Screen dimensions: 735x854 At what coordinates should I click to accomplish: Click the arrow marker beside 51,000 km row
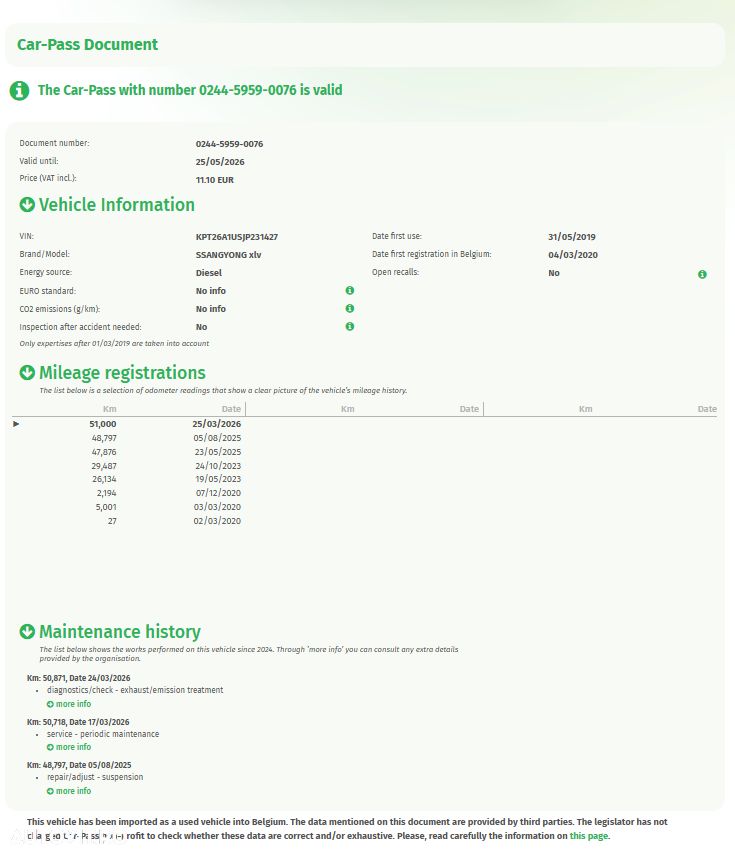[16, 424]
